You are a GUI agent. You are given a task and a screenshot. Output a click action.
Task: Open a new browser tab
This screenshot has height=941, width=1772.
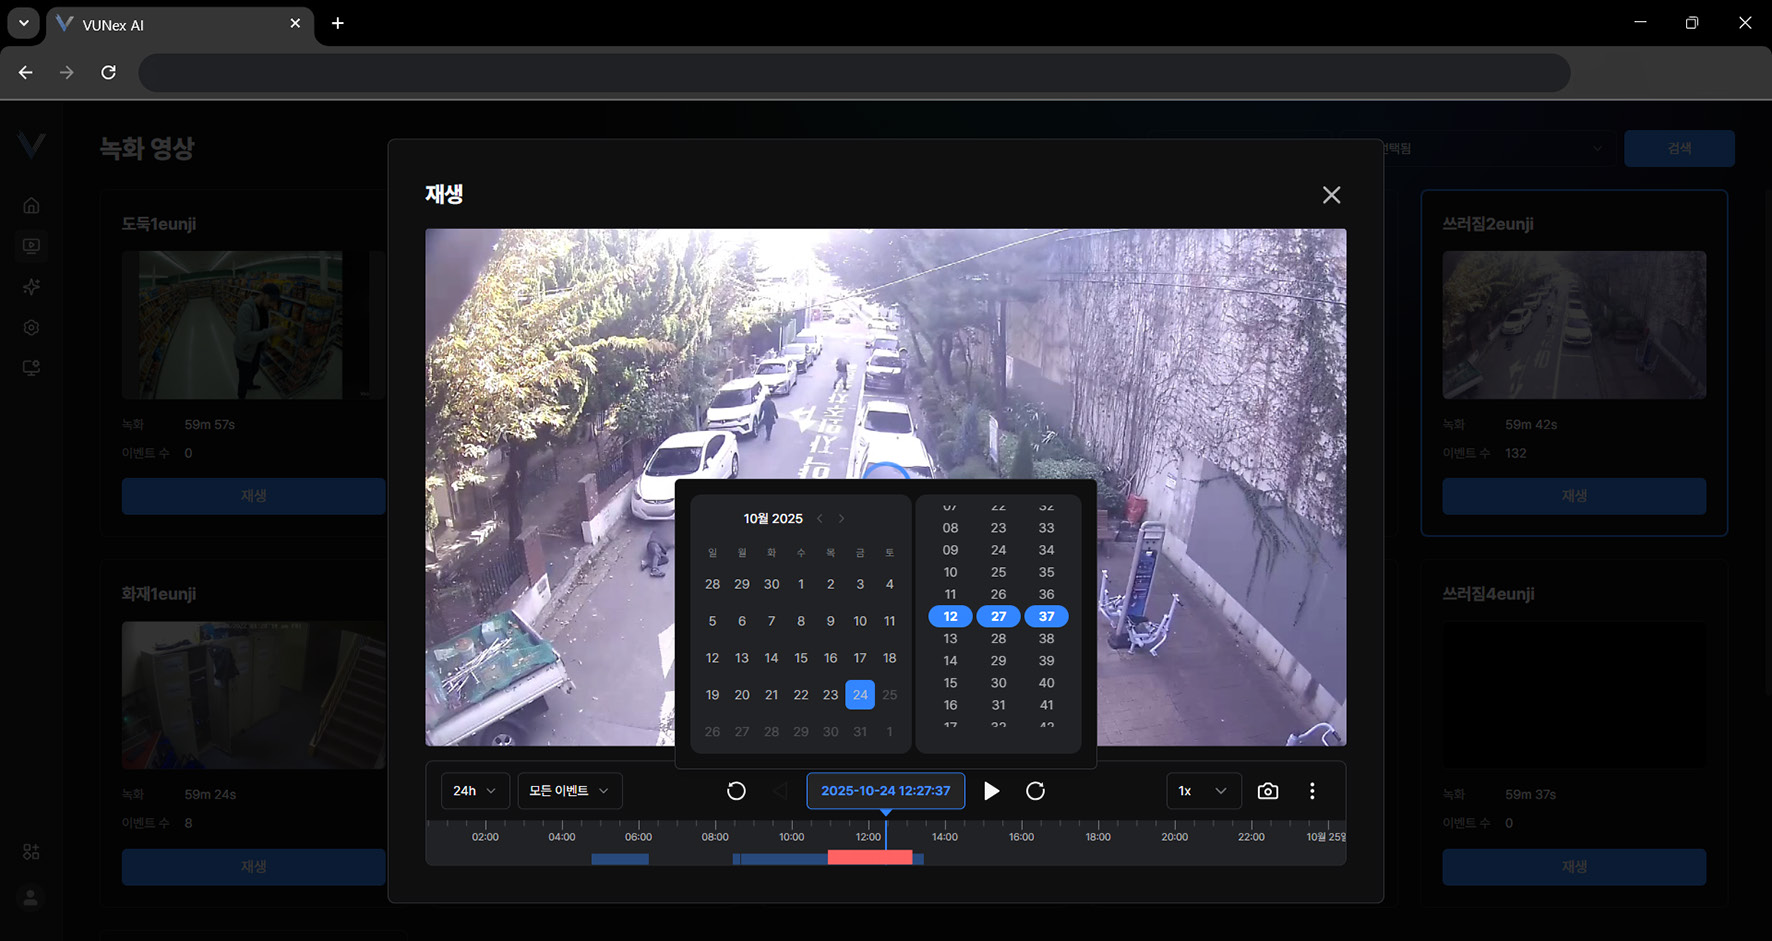pyautogui.click(x=338, y=23)
